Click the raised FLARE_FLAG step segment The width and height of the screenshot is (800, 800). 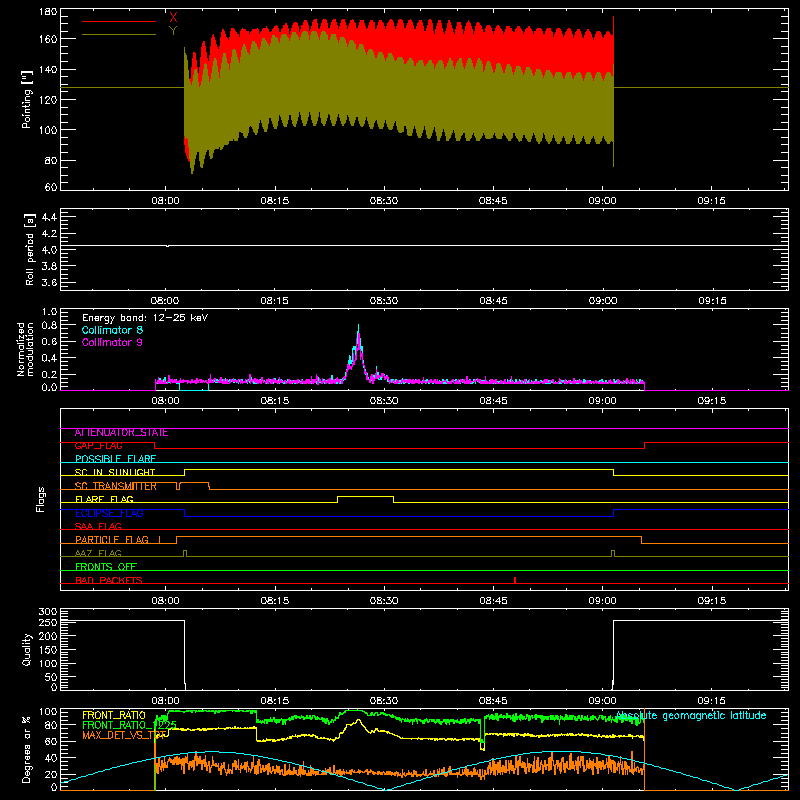[x=365, y=496]
